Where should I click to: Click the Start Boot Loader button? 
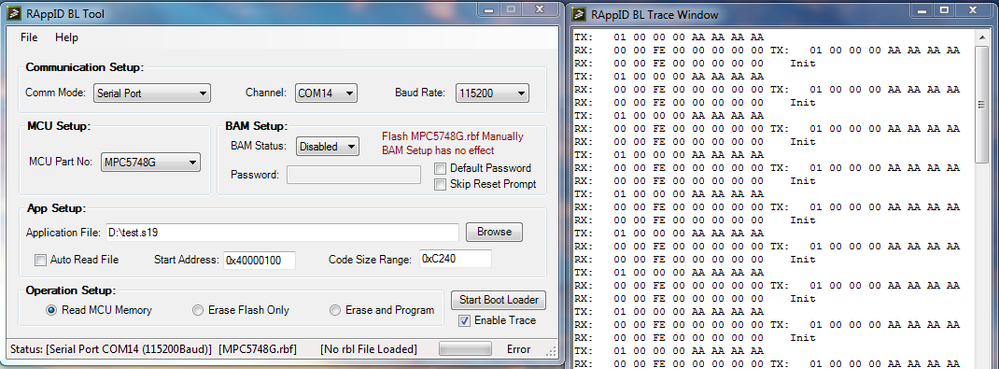point(498,300)
